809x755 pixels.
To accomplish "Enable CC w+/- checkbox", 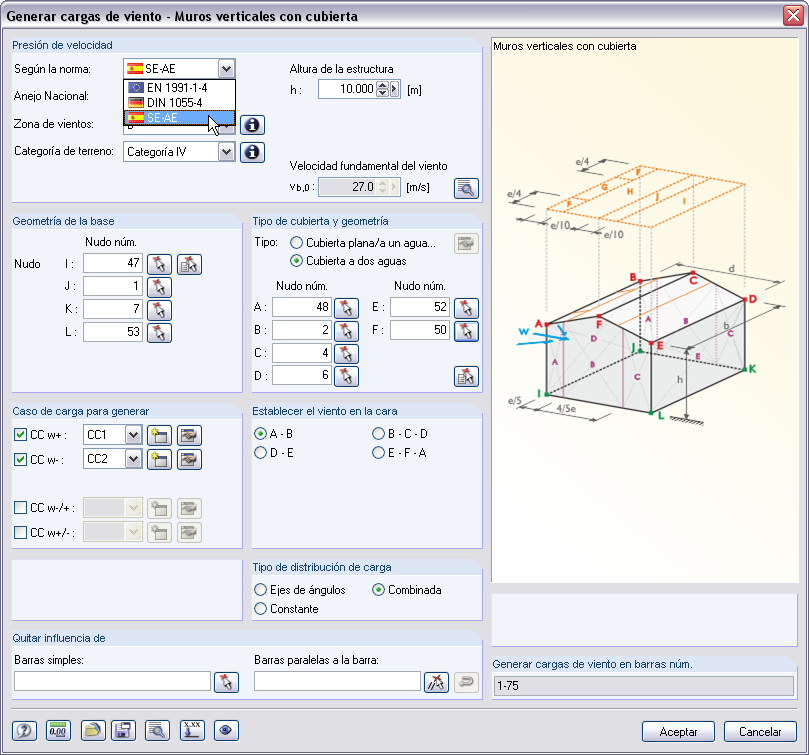I will (x=20, y=532).
